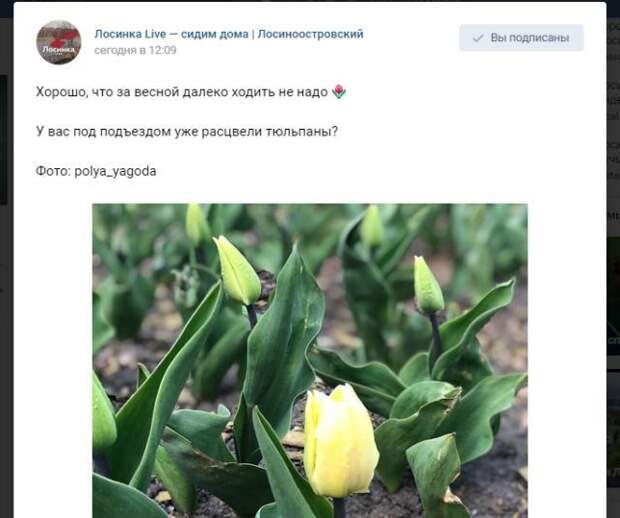Viewport: 620px width, 518px height.
Task: Click the closed green tulip bud upper left
Action: pos(238,270)
